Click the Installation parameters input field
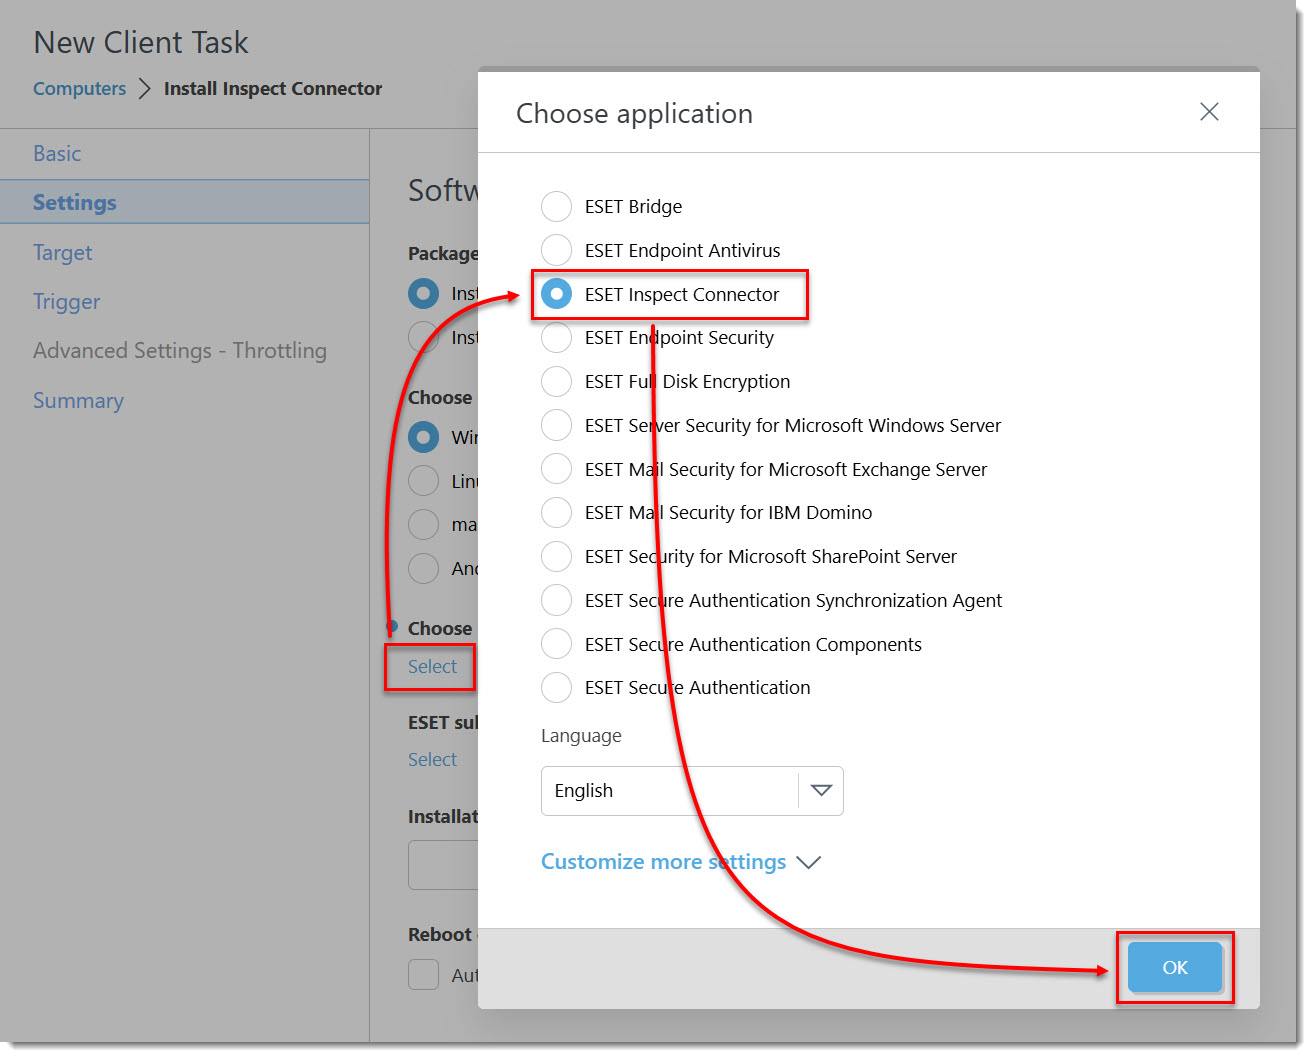This screenshot has height=1057, width=1311. point(443,865)
